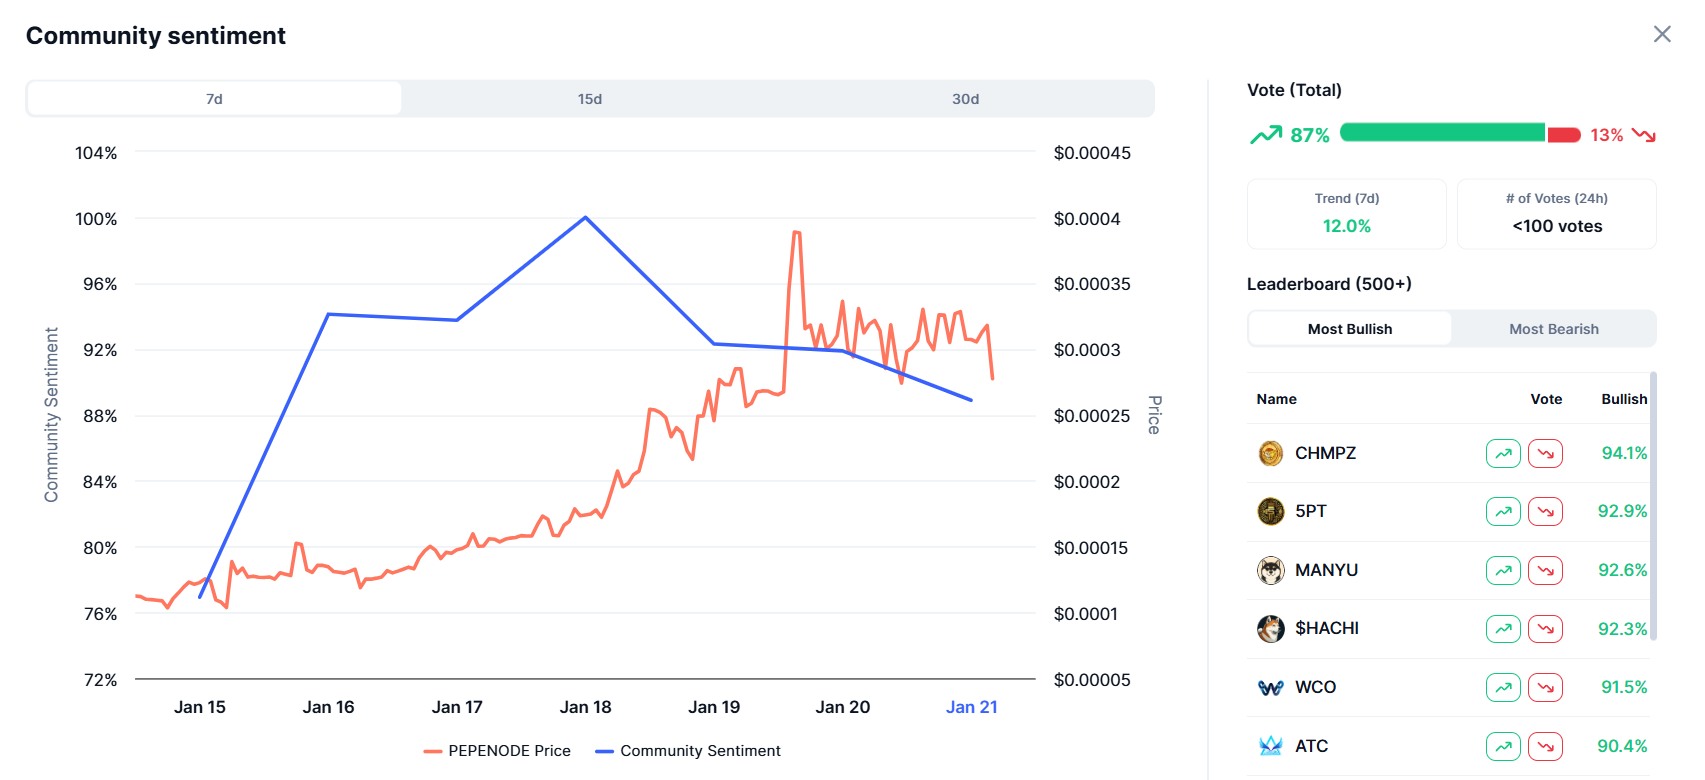1705x780 pixels.
Task: Vote bullish on MANYU
Action: pyautogui.click(x=1503, y=570)
